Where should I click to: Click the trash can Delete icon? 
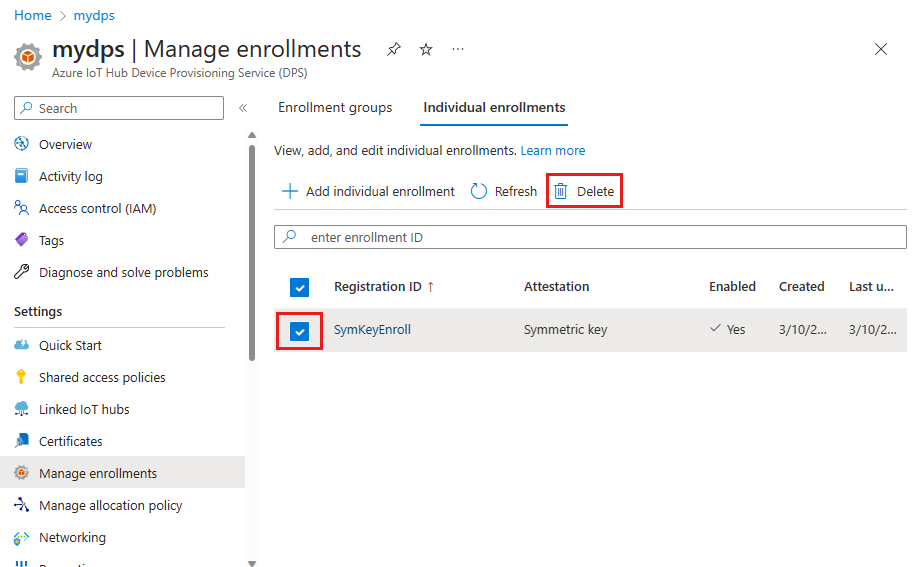pos(561,191)
